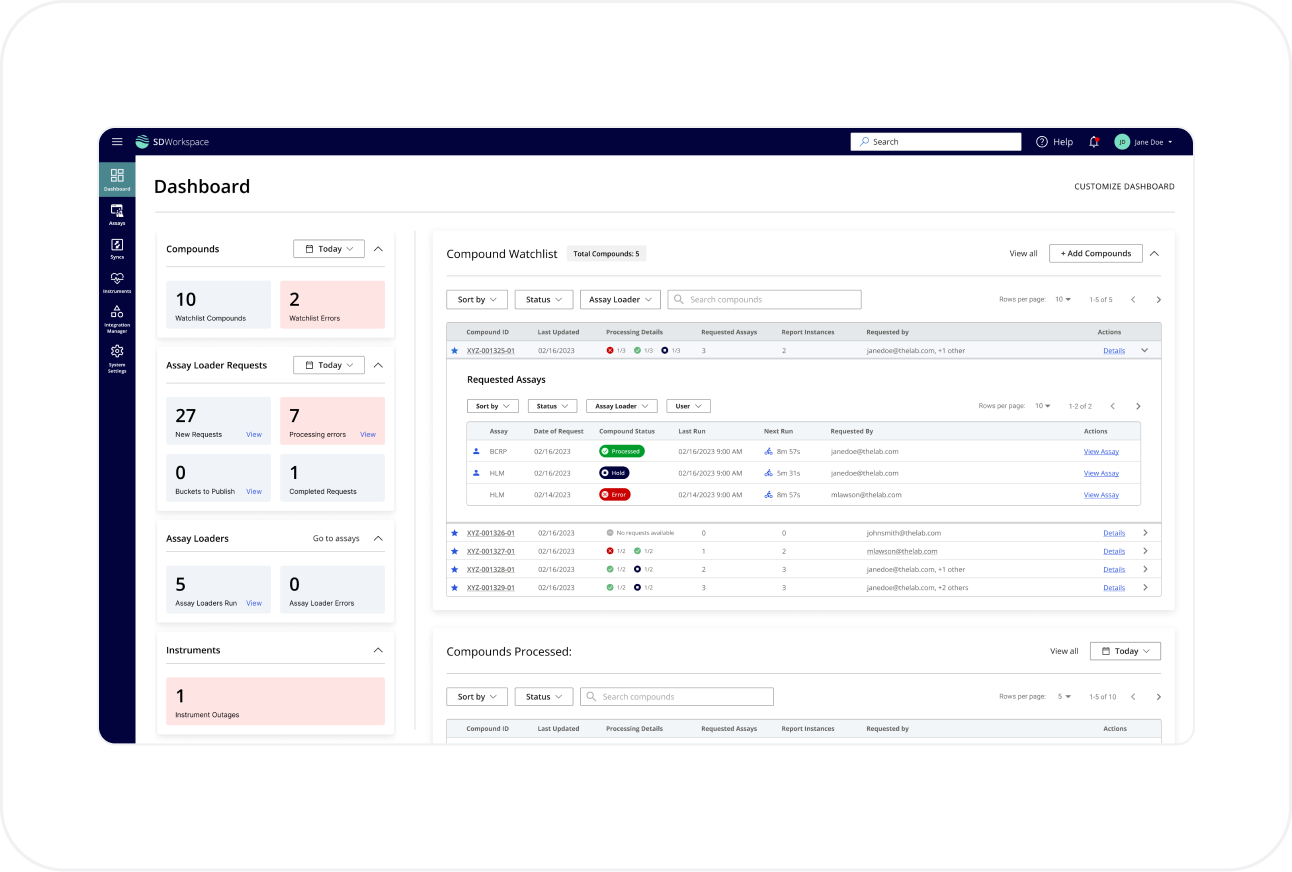This screenshot has height=872, width=1292.
Task: Open the Compounds Processed Today dropdown
Action: pyautogui.click(x=1125, y=651)
